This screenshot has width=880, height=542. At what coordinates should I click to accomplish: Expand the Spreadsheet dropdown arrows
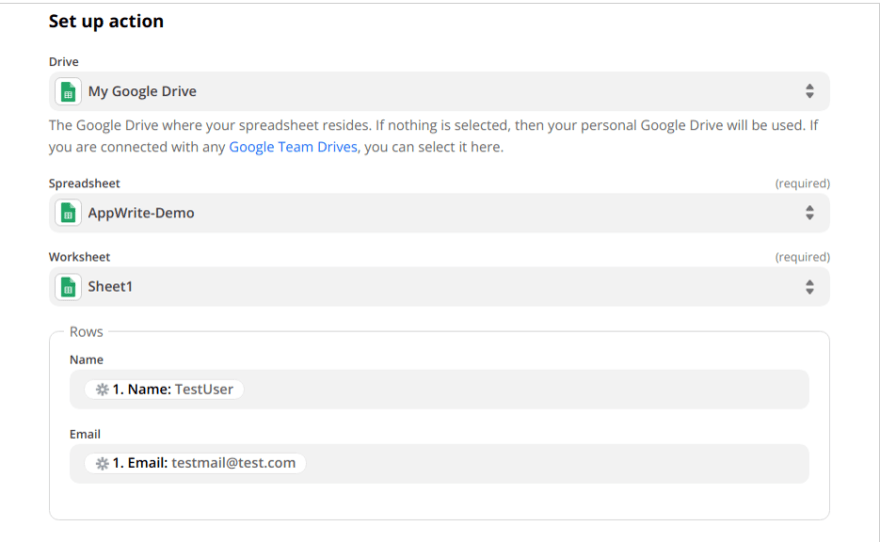(809, 213)
